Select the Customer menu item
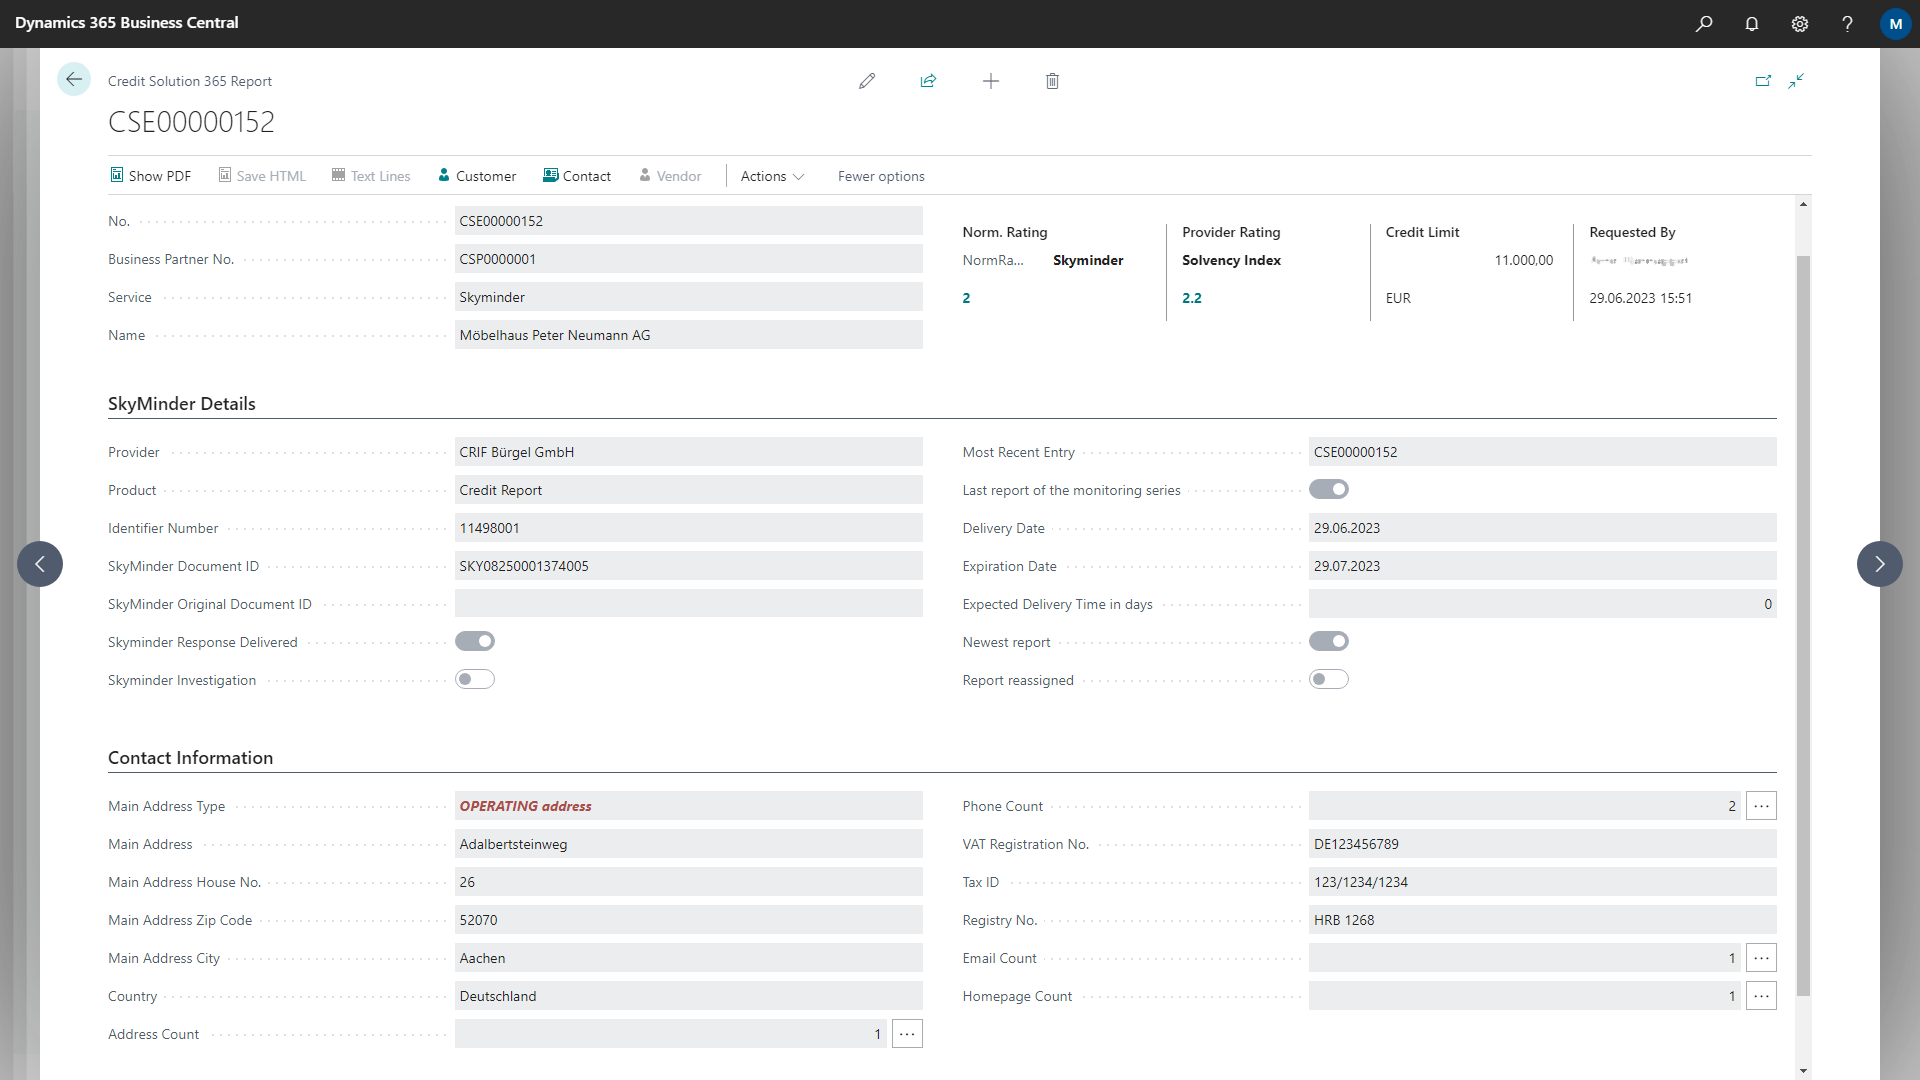 coord(477,176)
